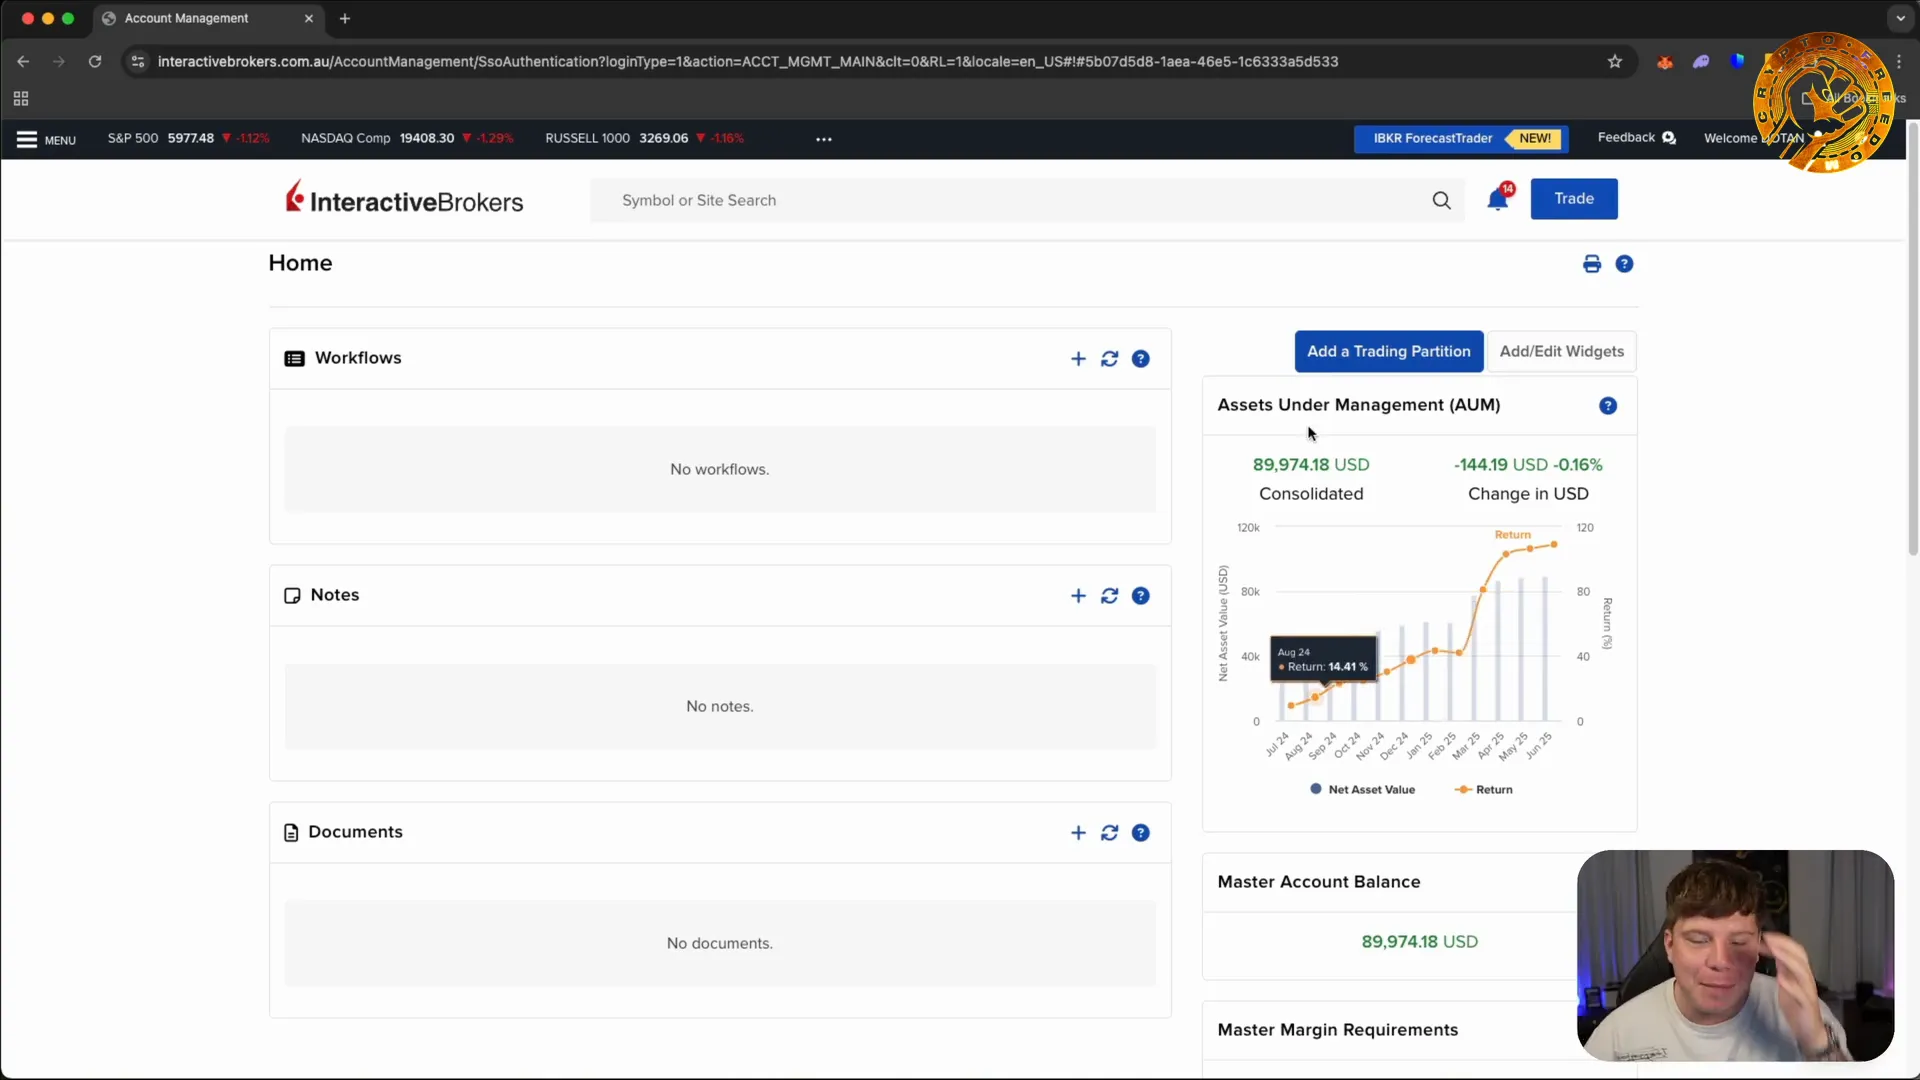Open Home page help question icon
Image resolution: width=1920 pixels, height=1080 pixels.
click(1624, 264)
